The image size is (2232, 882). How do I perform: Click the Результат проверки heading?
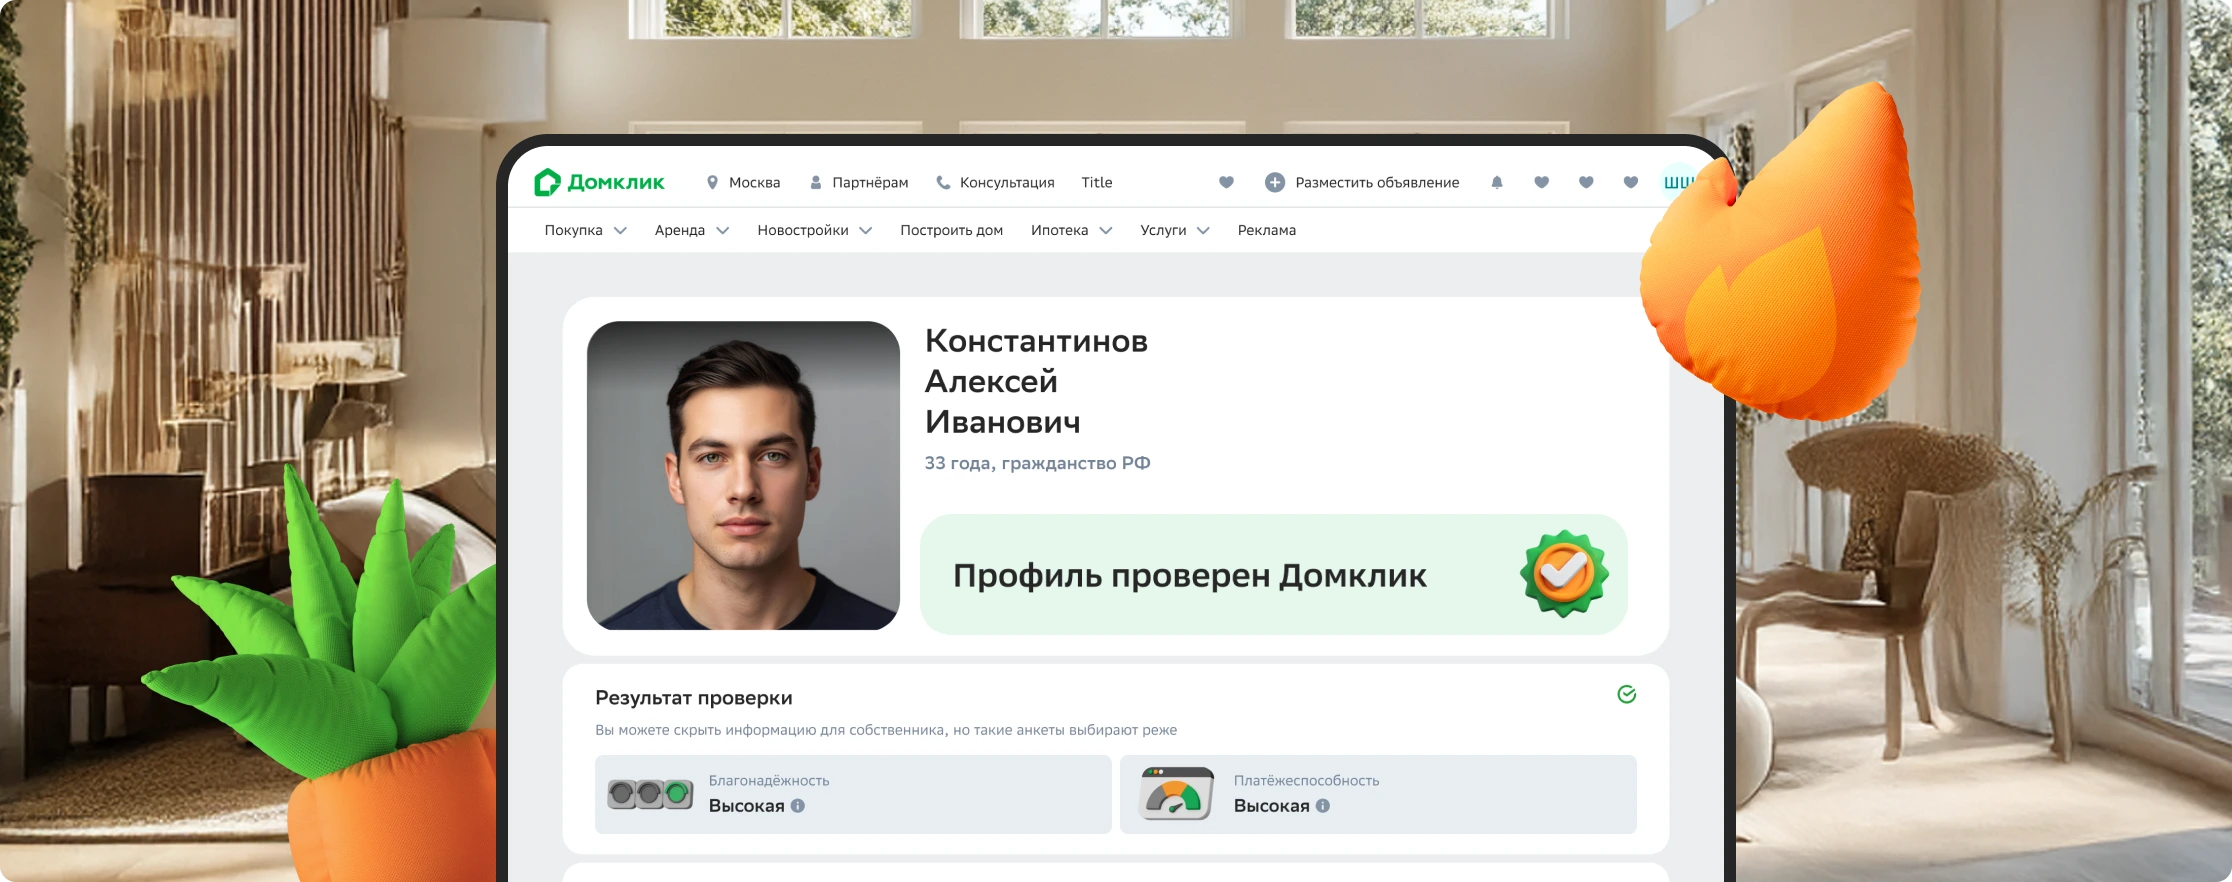click(x=694, y=698)
